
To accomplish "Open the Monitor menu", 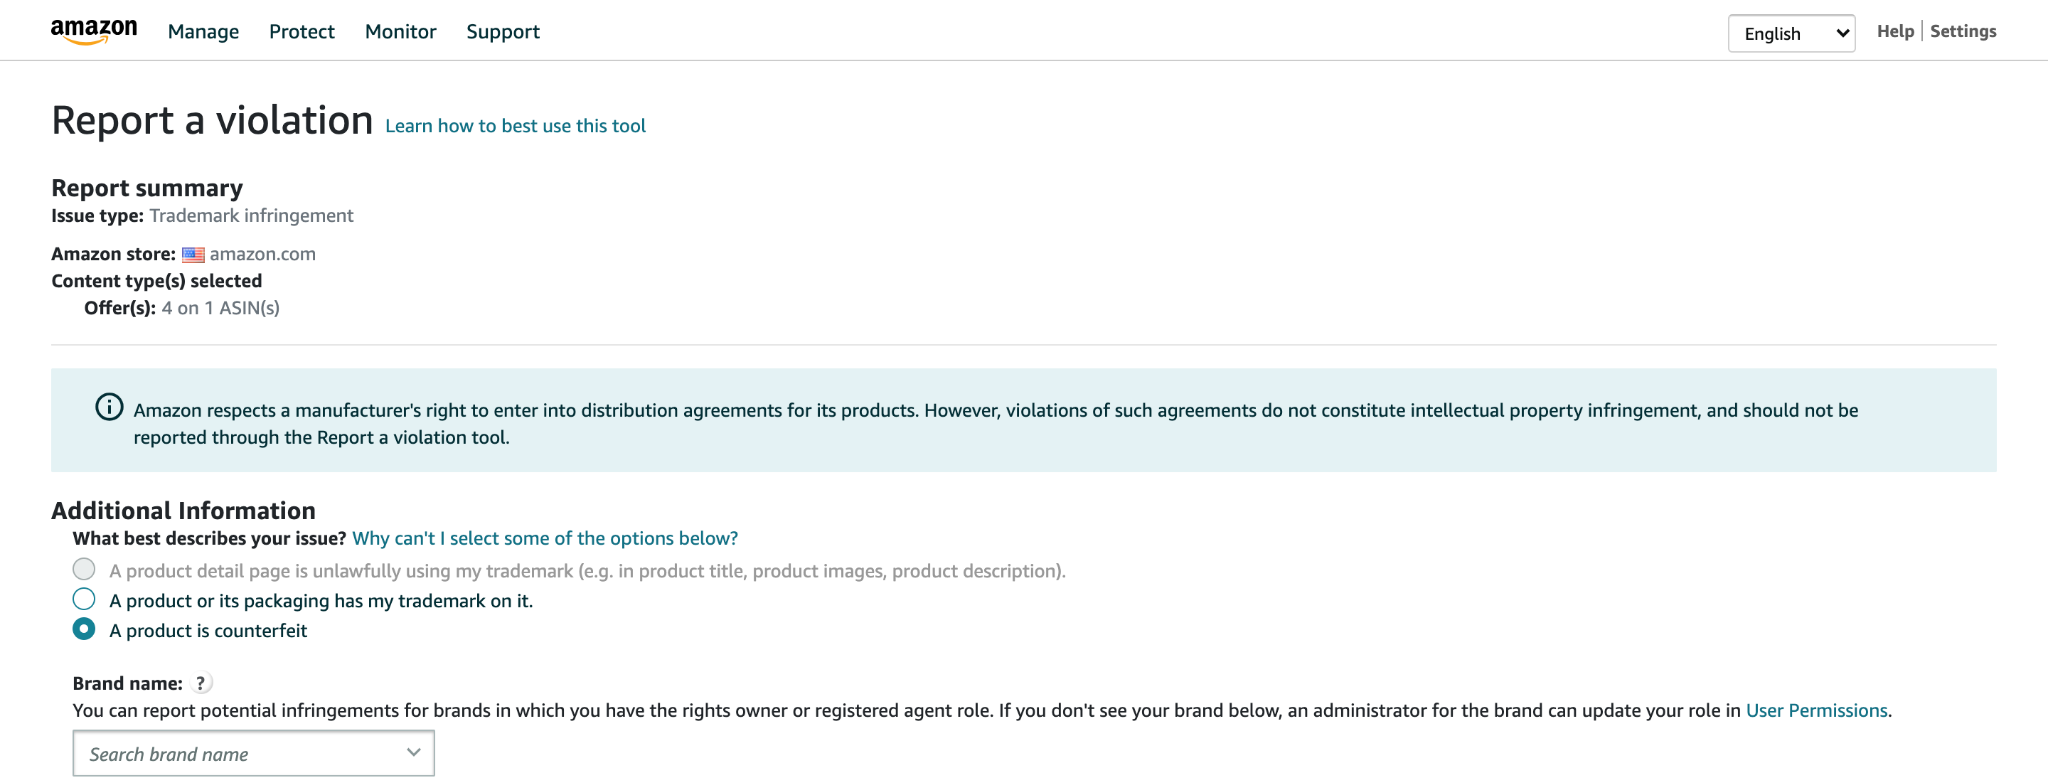I will (x=400, y=32).
